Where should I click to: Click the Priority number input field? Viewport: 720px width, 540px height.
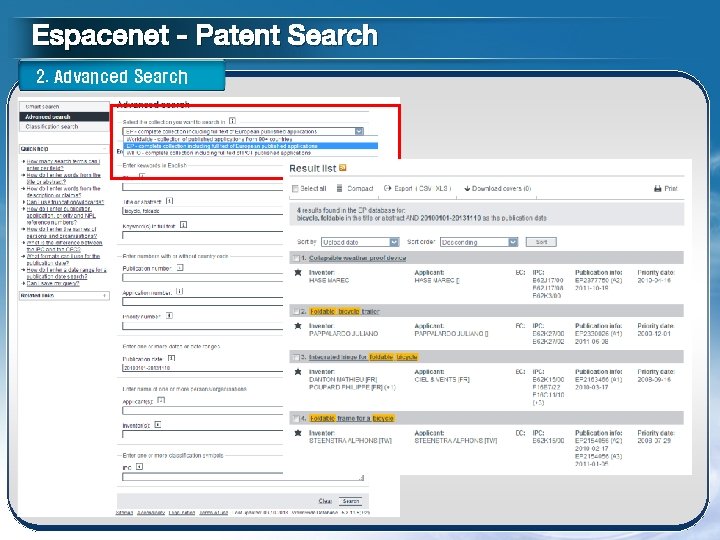(202, 326)
